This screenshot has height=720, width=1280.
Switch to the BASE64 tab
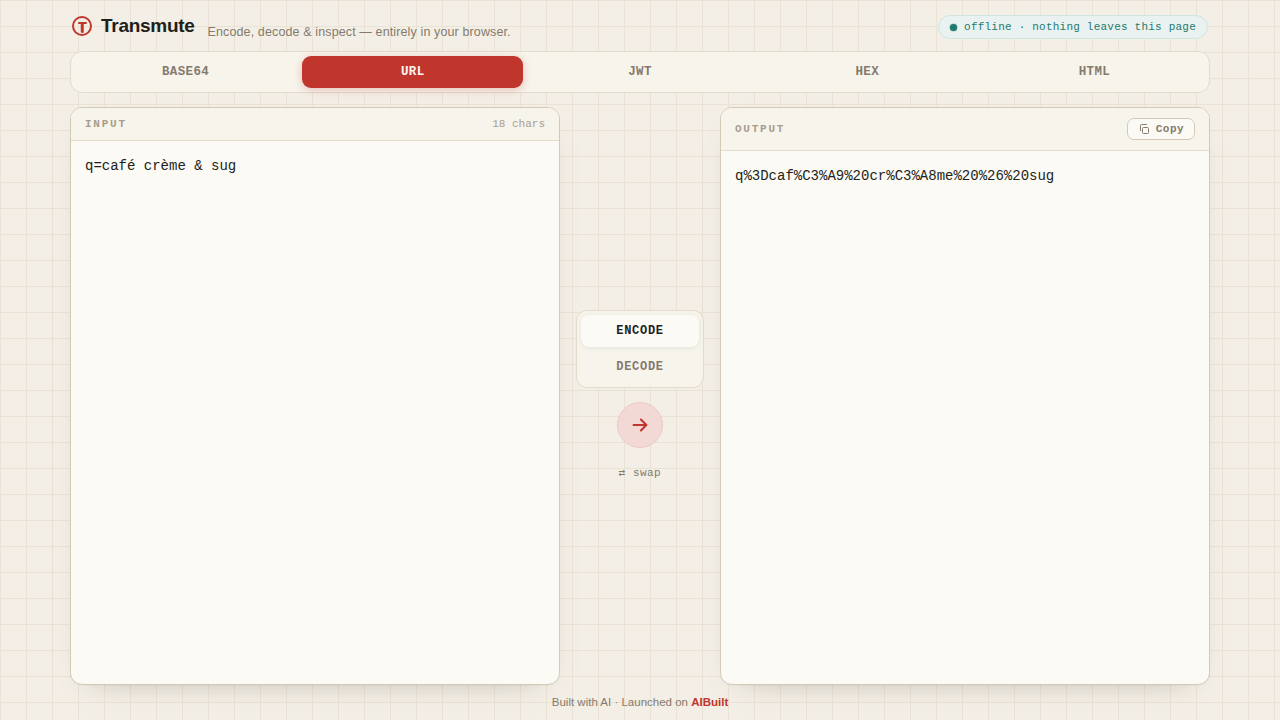click(x=185, y=72)
